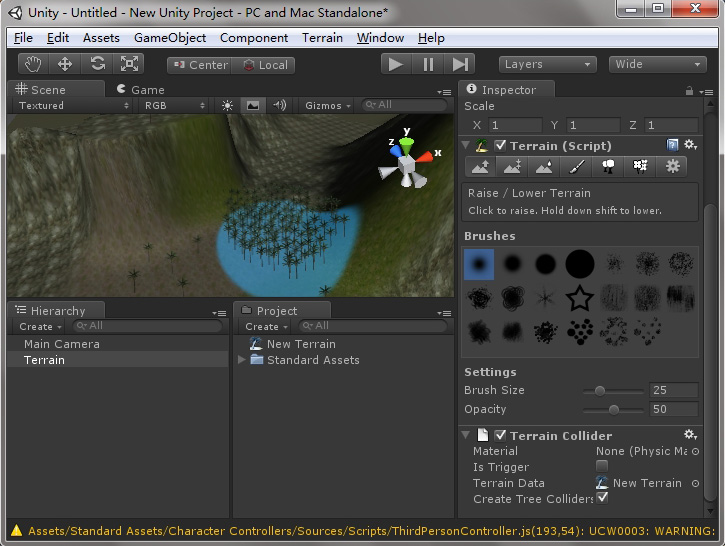725x546 pixels.
Task: Select the Place Trees terrain tool
Action: tap(608, 166)
